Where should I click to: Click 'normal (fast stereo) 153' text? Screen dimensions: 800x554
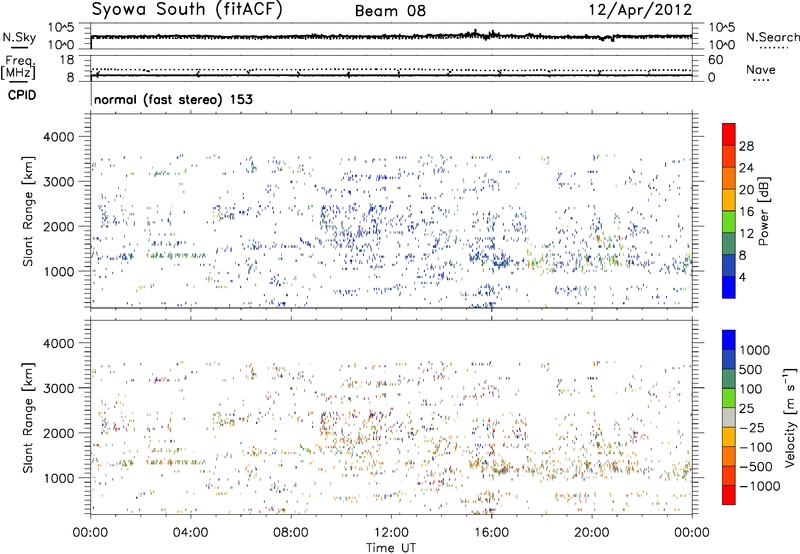click(173, 99)
